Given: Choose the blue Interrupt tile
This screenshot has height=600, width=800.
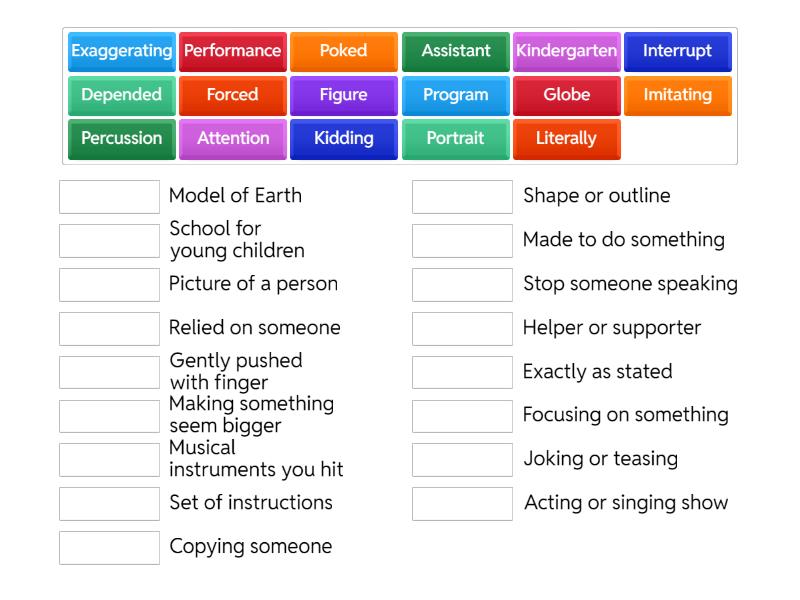Looking at the screenshot, I should [678, 51].
